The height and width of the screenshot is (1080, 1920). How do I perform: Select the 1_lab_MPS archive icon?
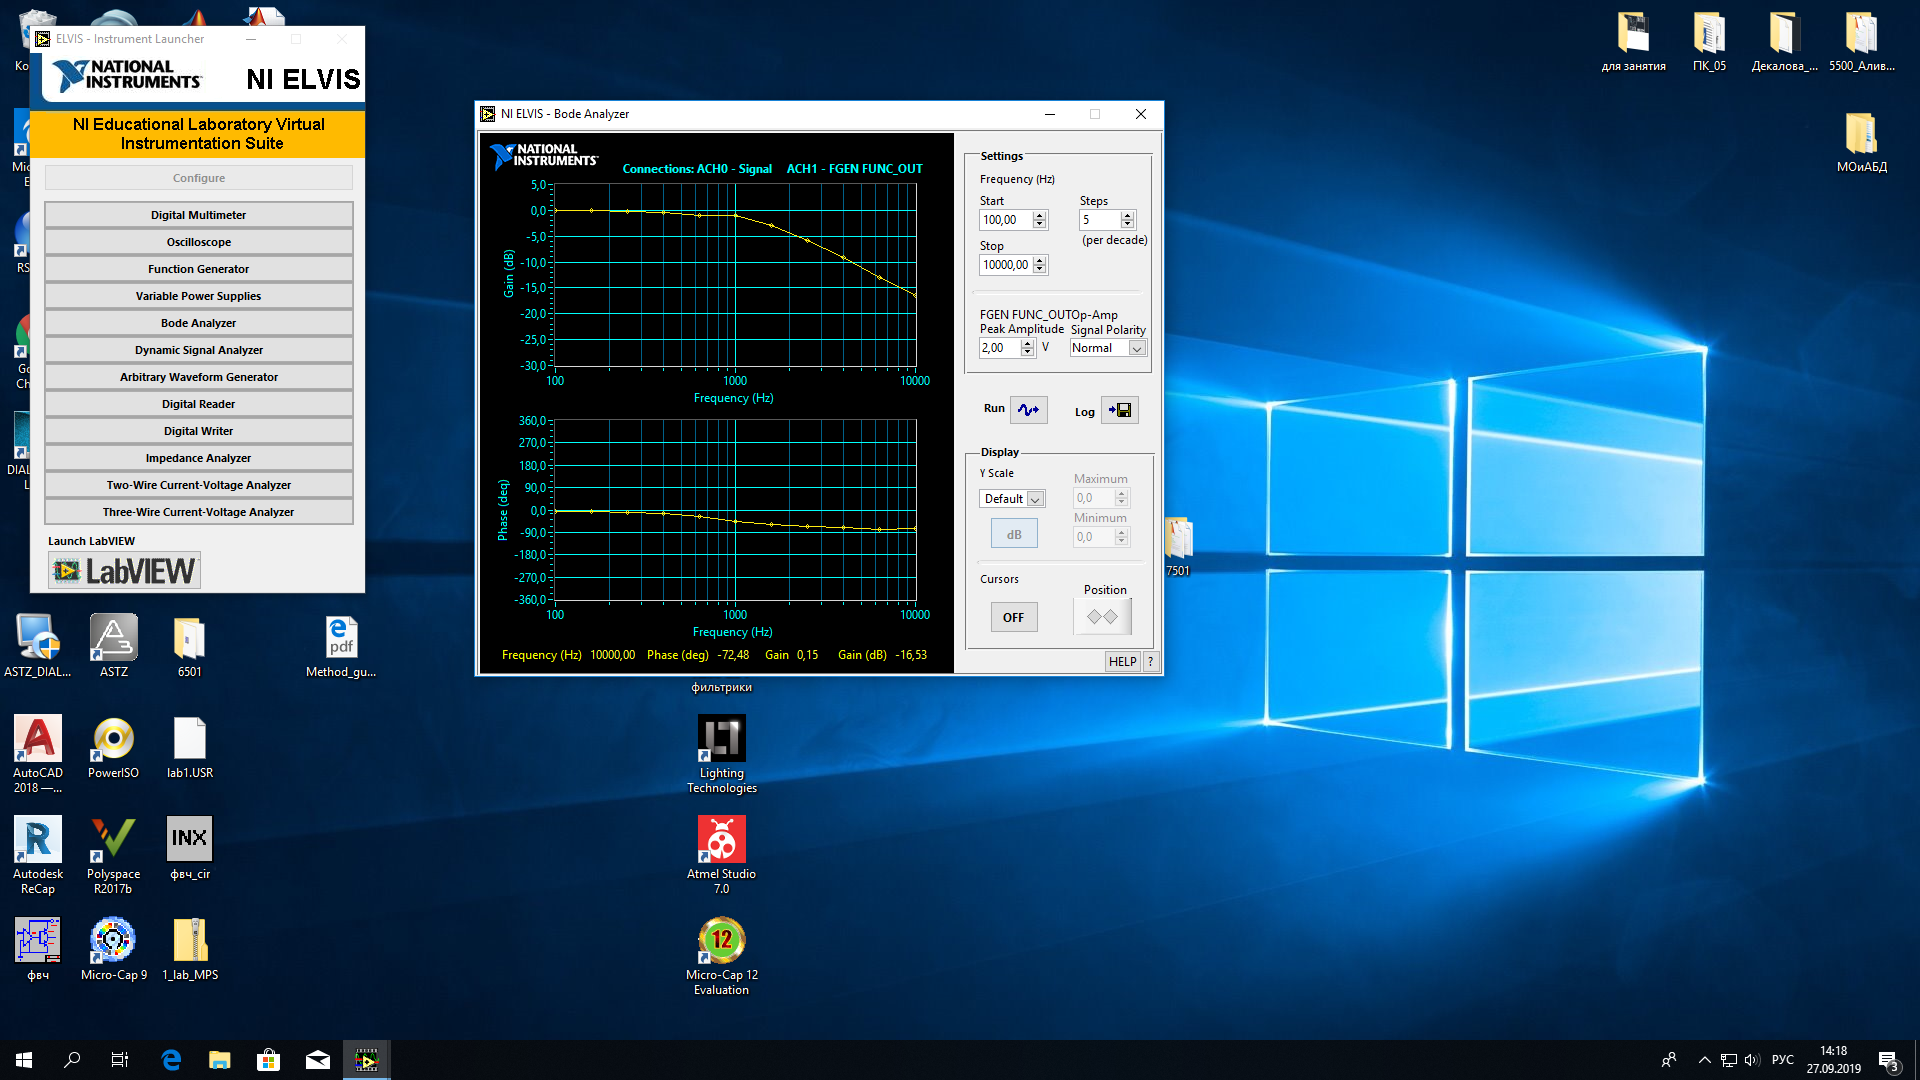[190, 950]
